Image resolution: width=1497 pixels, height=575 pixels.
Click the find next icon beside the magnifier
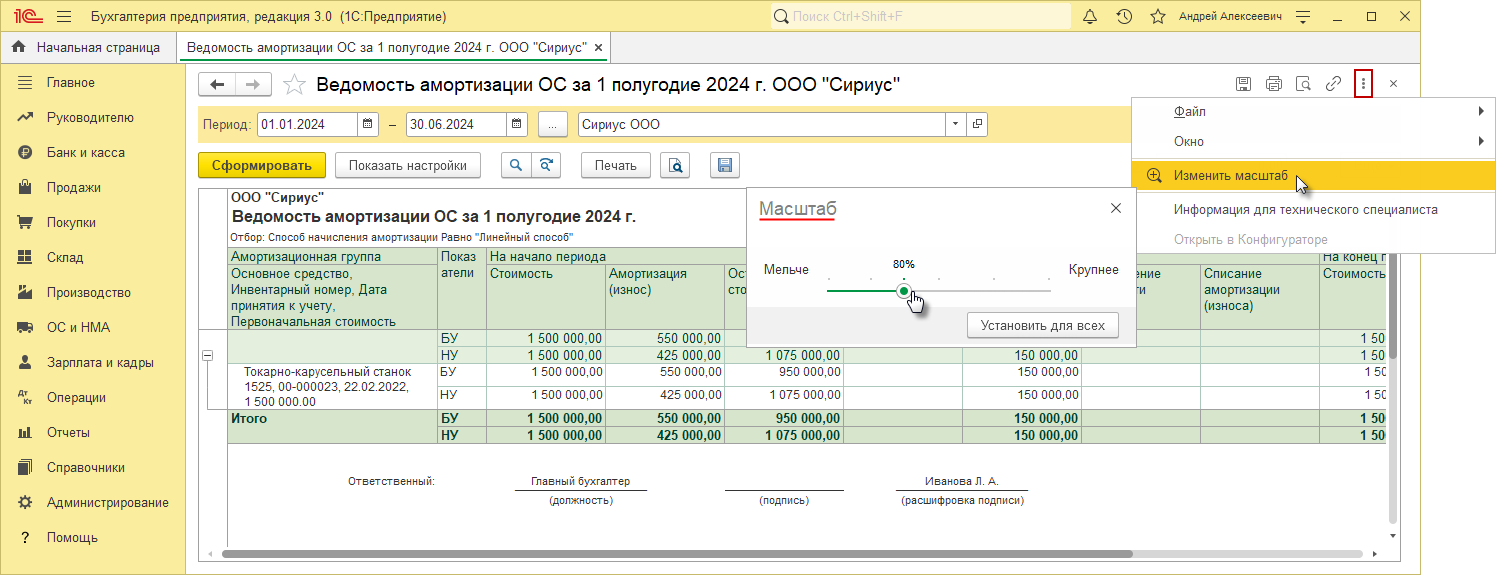pos(546,166)
